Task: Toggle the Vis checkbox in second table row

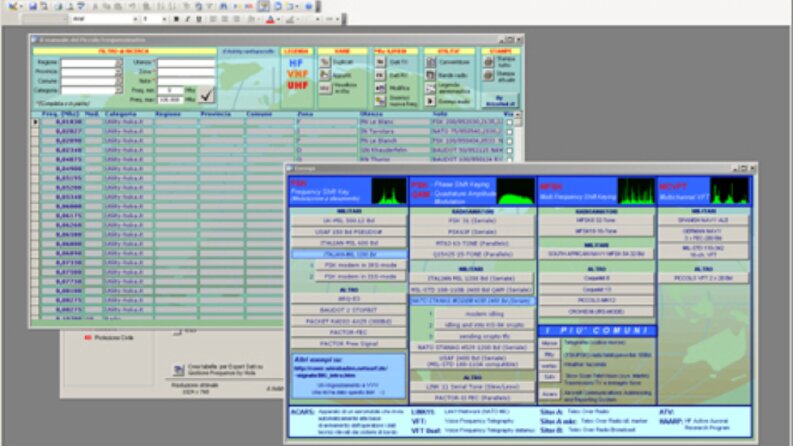Action: (x=509, y=131)
